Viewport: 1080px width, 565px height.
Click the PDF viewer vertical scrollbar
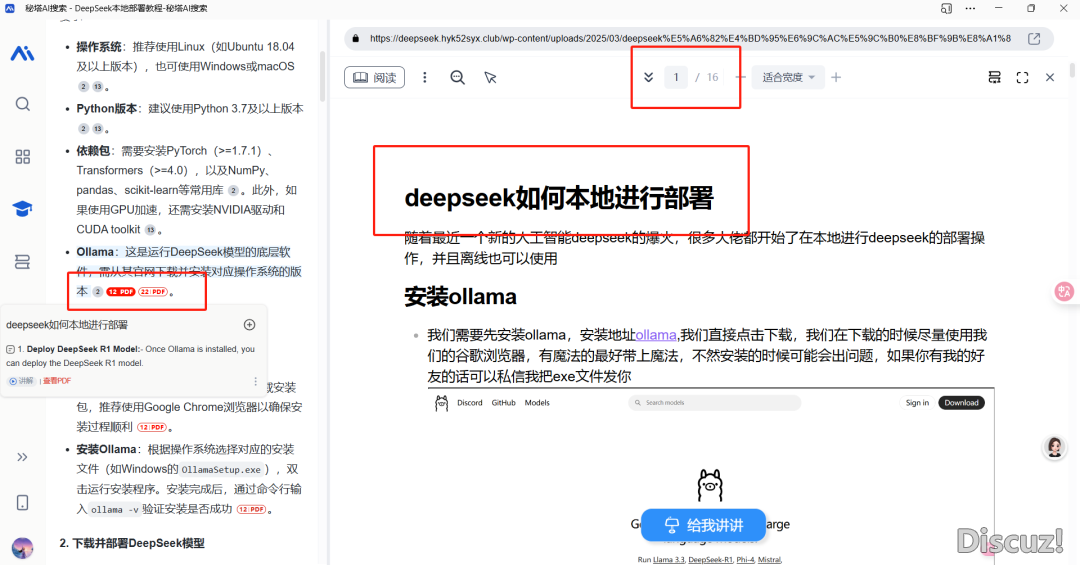(x=1072, y=70)
